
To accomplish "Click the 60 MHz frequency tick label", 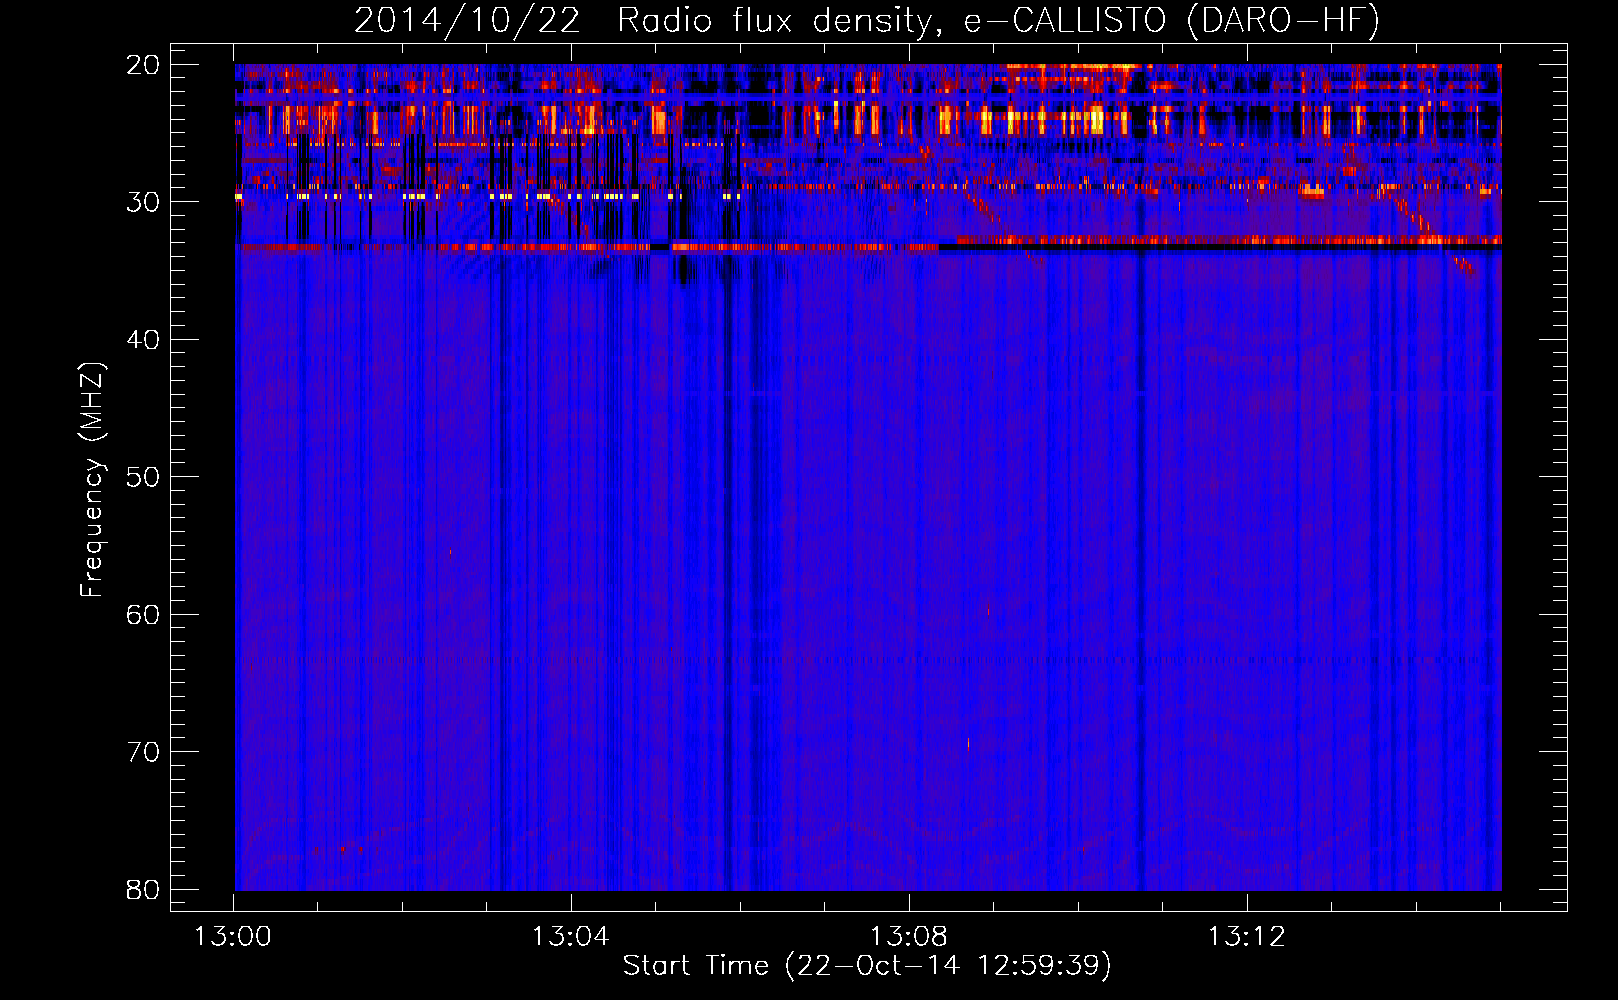I will click(x=143, y=614).
